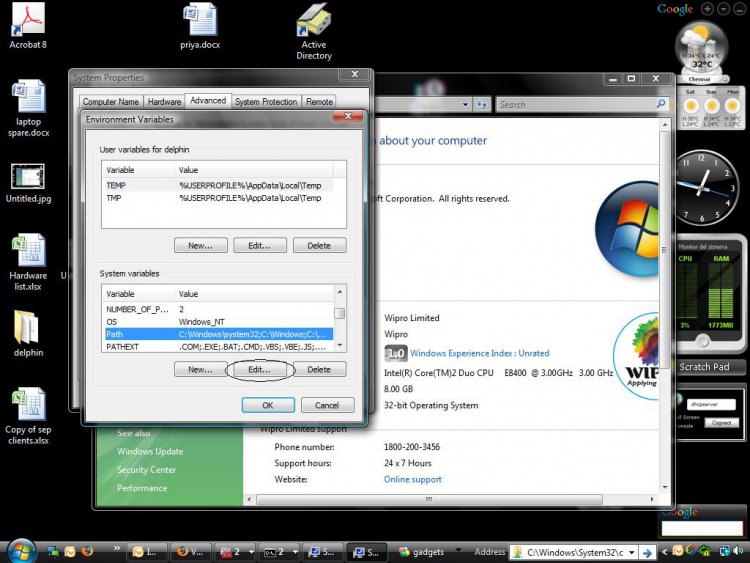This screenshot has height=563, width=750.
Task: Click the Windows Start orb
Action: coord(21,551)
